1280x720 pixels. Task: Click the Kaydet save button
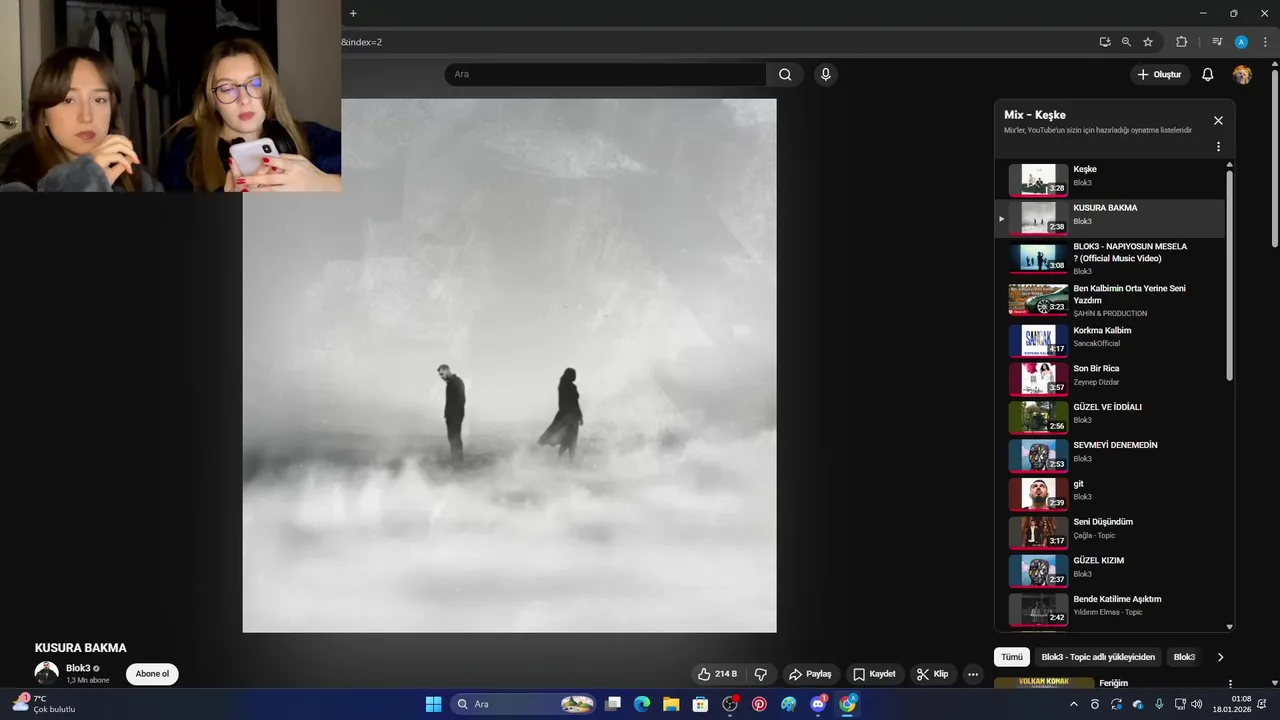[874, 674]
